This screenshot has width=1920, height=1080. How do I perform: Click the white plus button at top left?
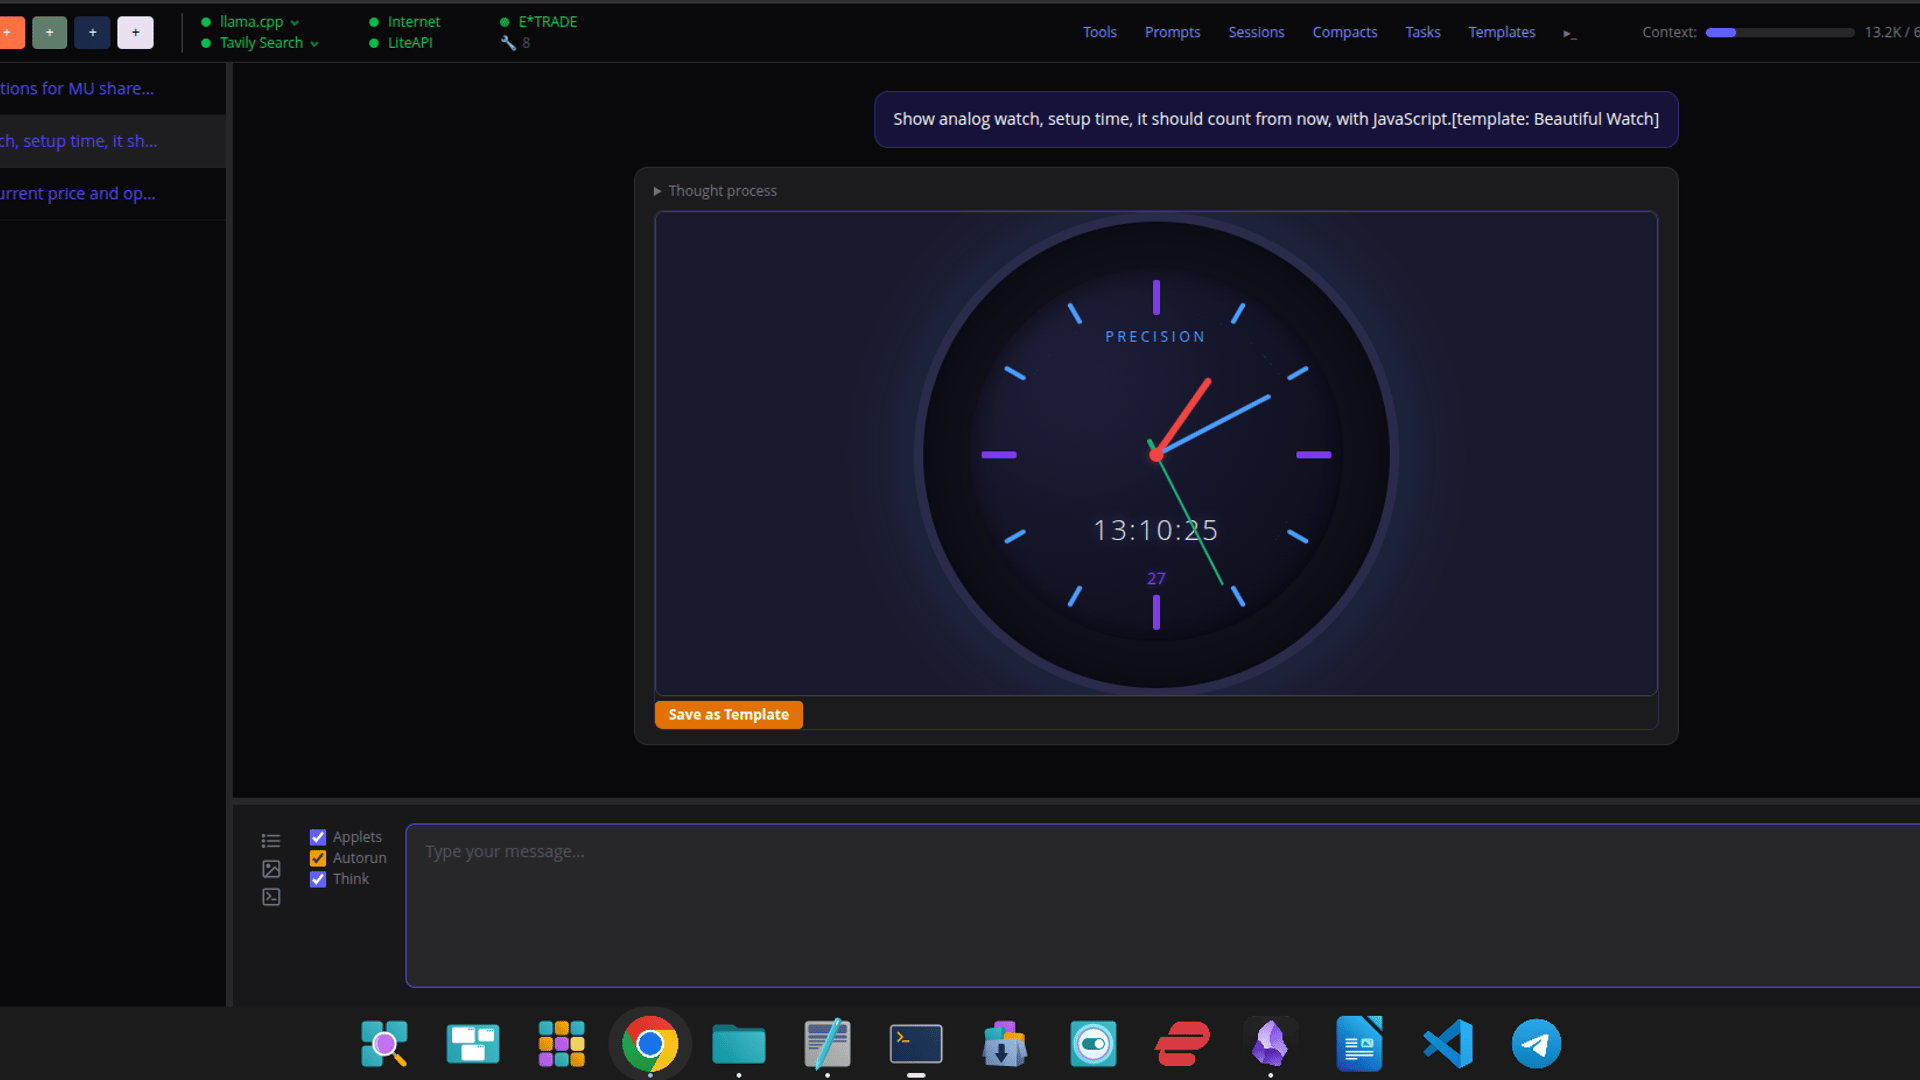tap(135, 32)
